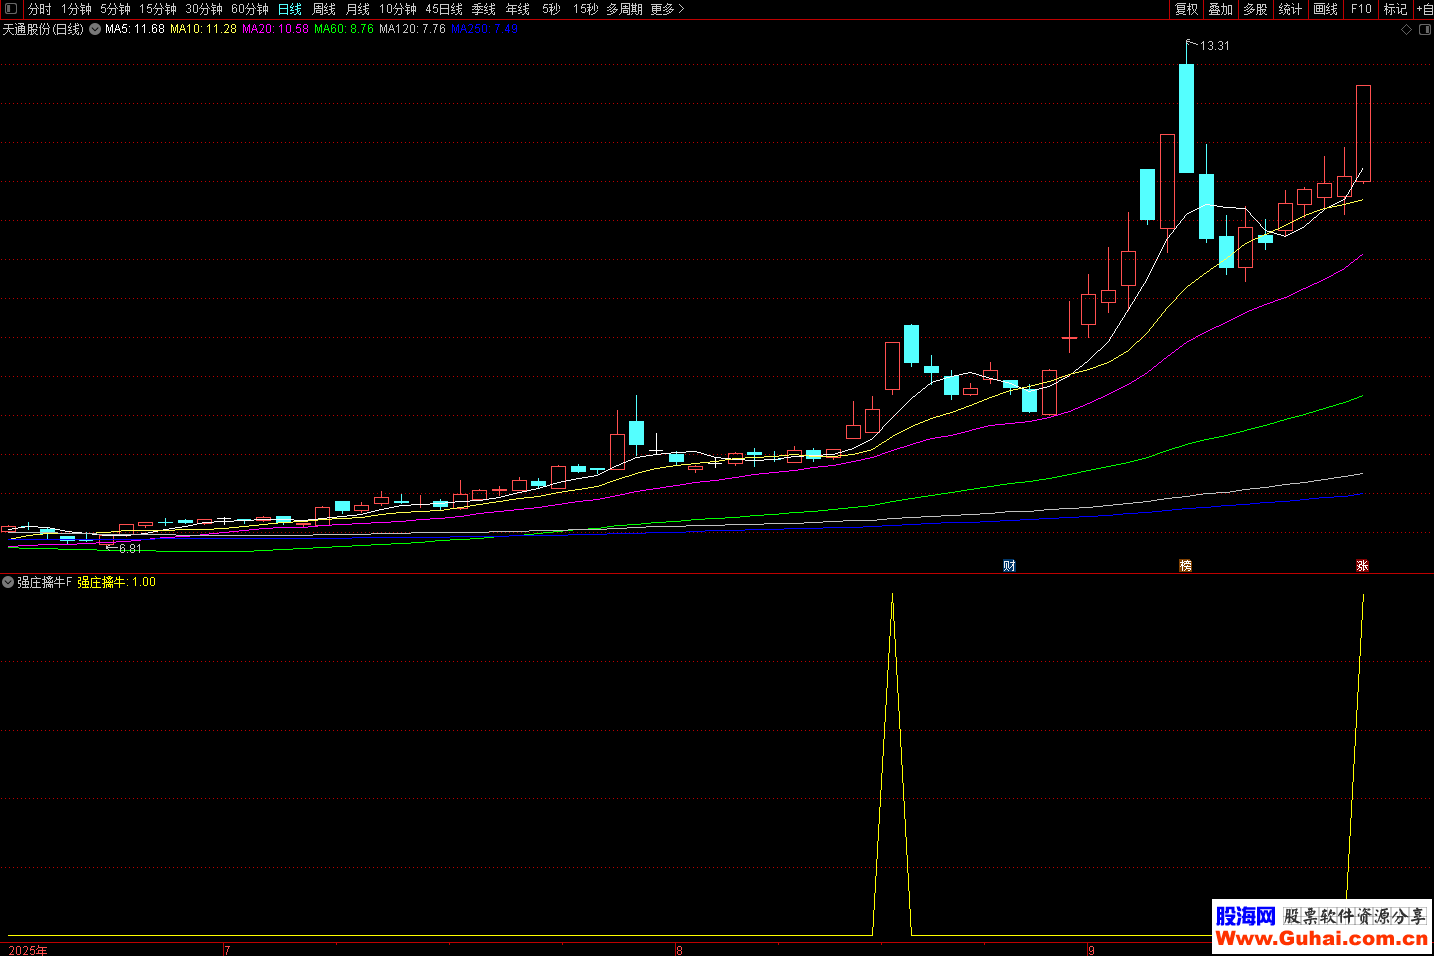Viewport: 1434px width, 956px height.
Task: Click the 天通股份(日线) chart title
Action: 43,30
